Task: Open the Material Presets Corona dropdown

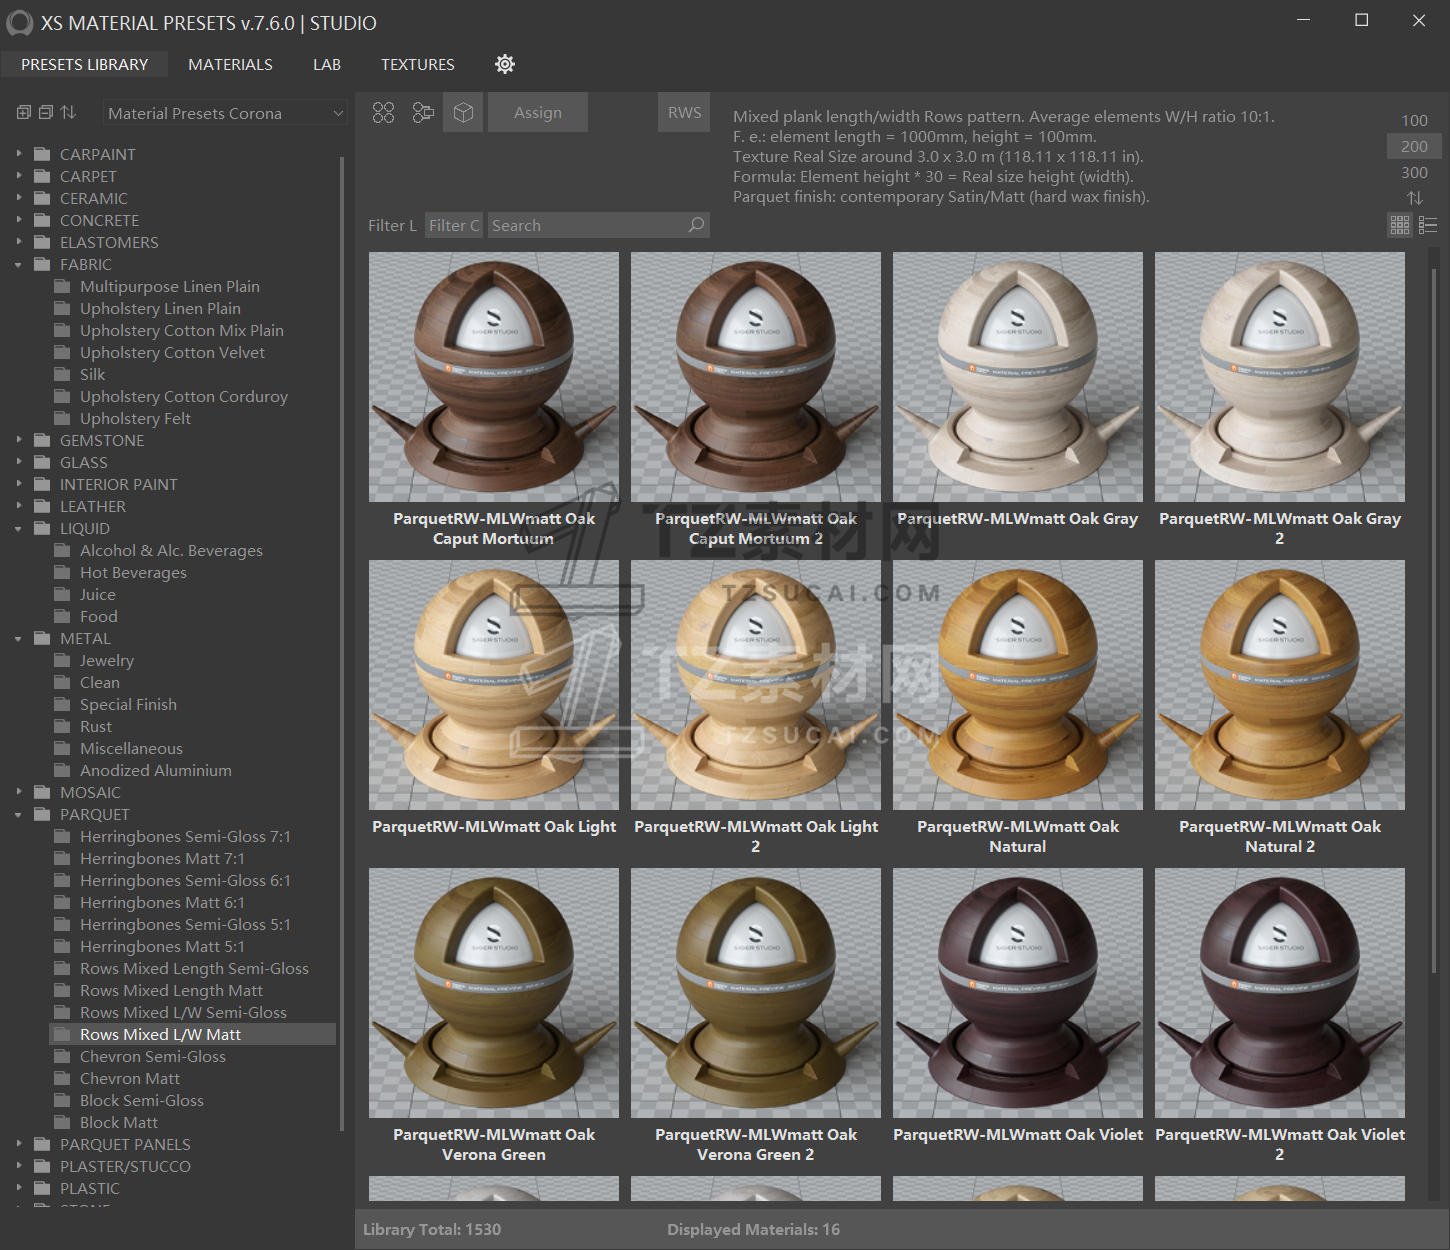Action: pyautogui.click(x=225, y=114)
